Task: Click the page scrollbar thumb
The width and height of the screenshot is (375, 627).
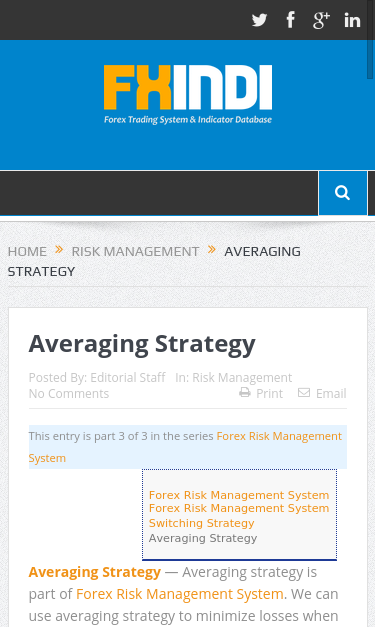Action: click(x=370, y=39)
